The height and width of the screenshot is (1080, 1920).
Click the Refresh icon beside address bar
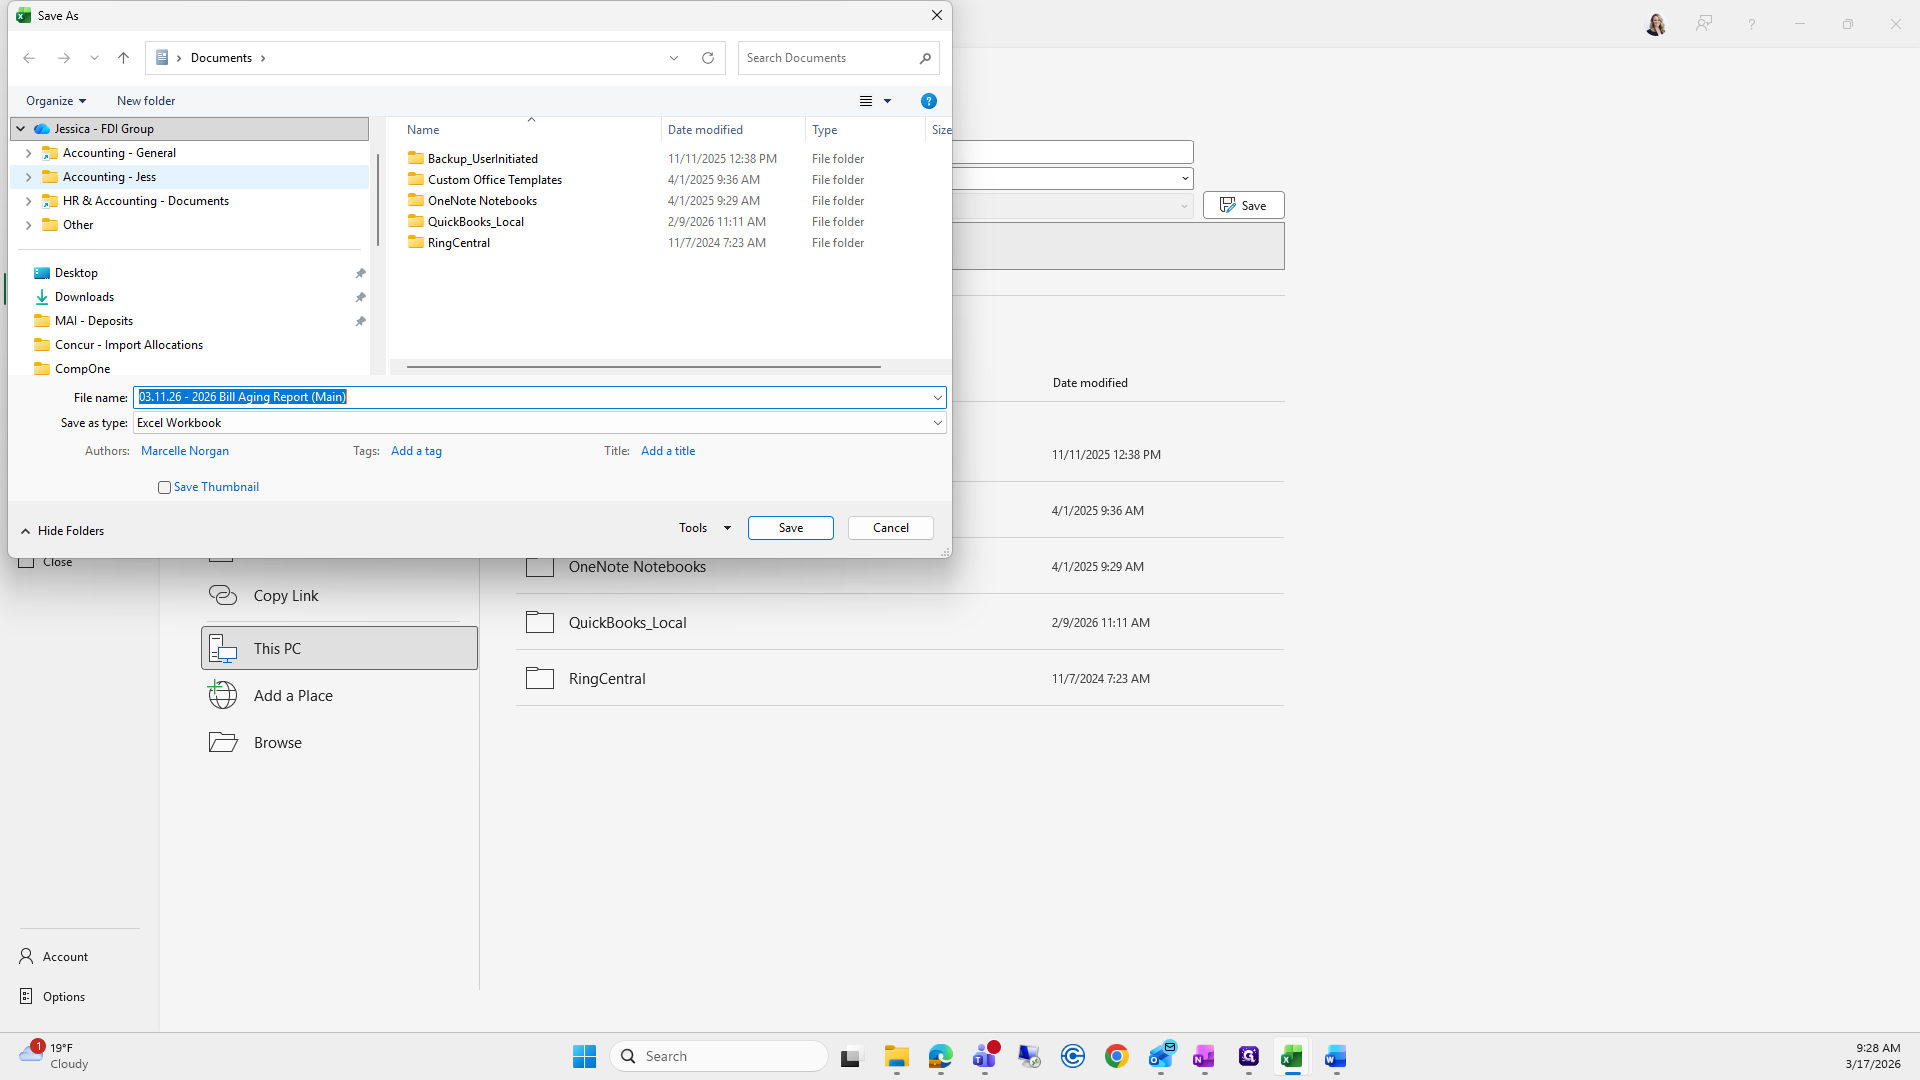[x=708, y=58]
